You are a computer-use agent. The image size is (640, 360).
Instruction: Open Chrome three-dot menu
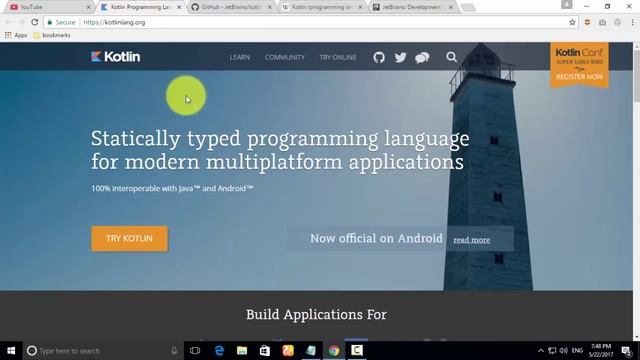click(632, 22)
